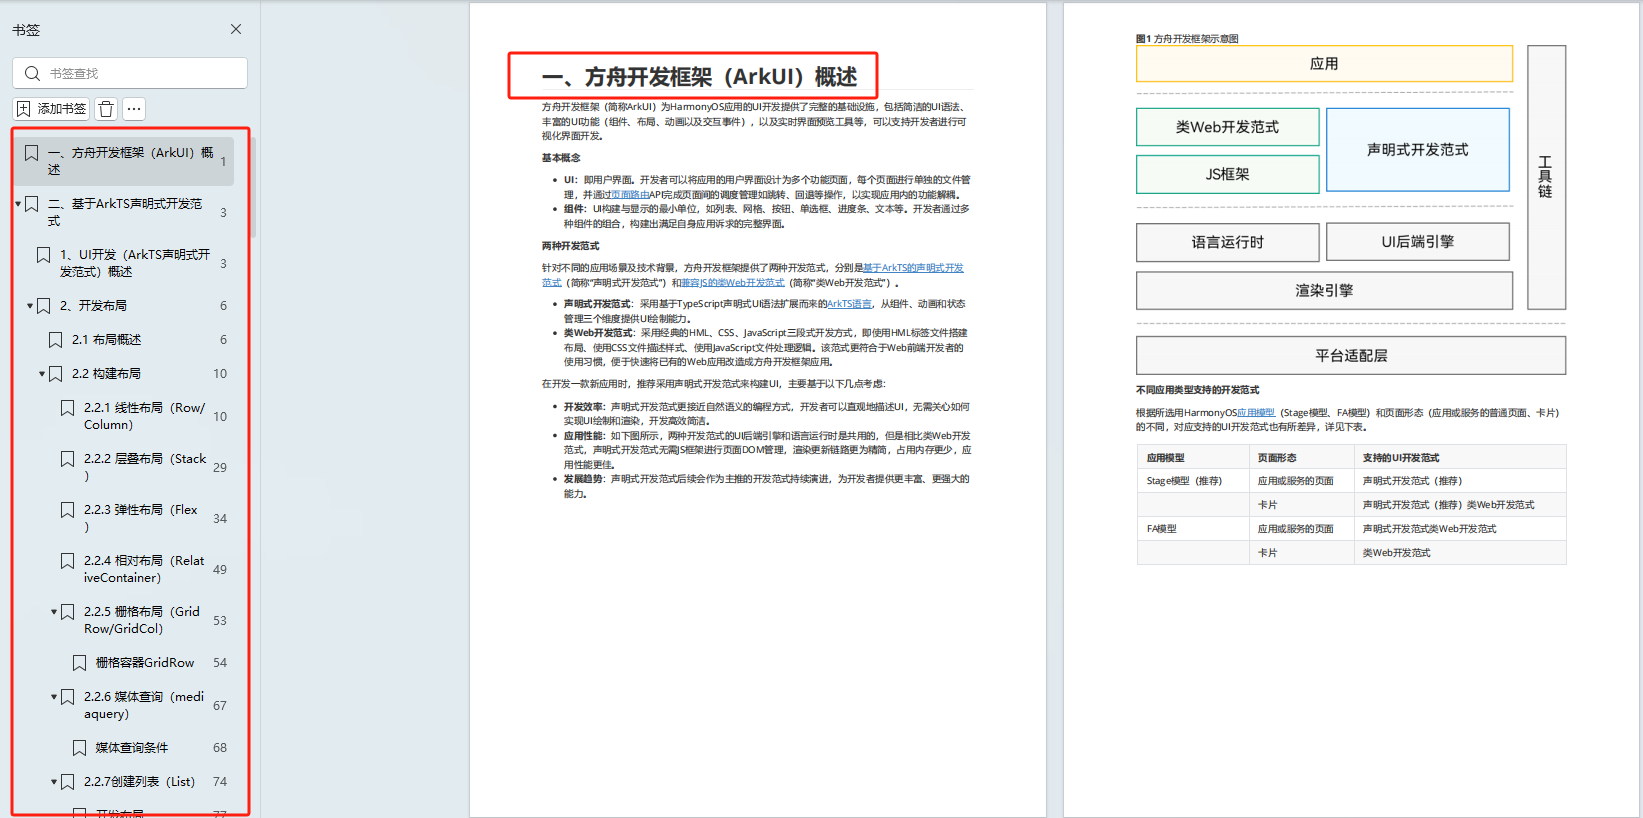Click bookmark icon beside 2.2.7创建列表
This screenshot has height=818, width=1643.
[x=68, y=782]
